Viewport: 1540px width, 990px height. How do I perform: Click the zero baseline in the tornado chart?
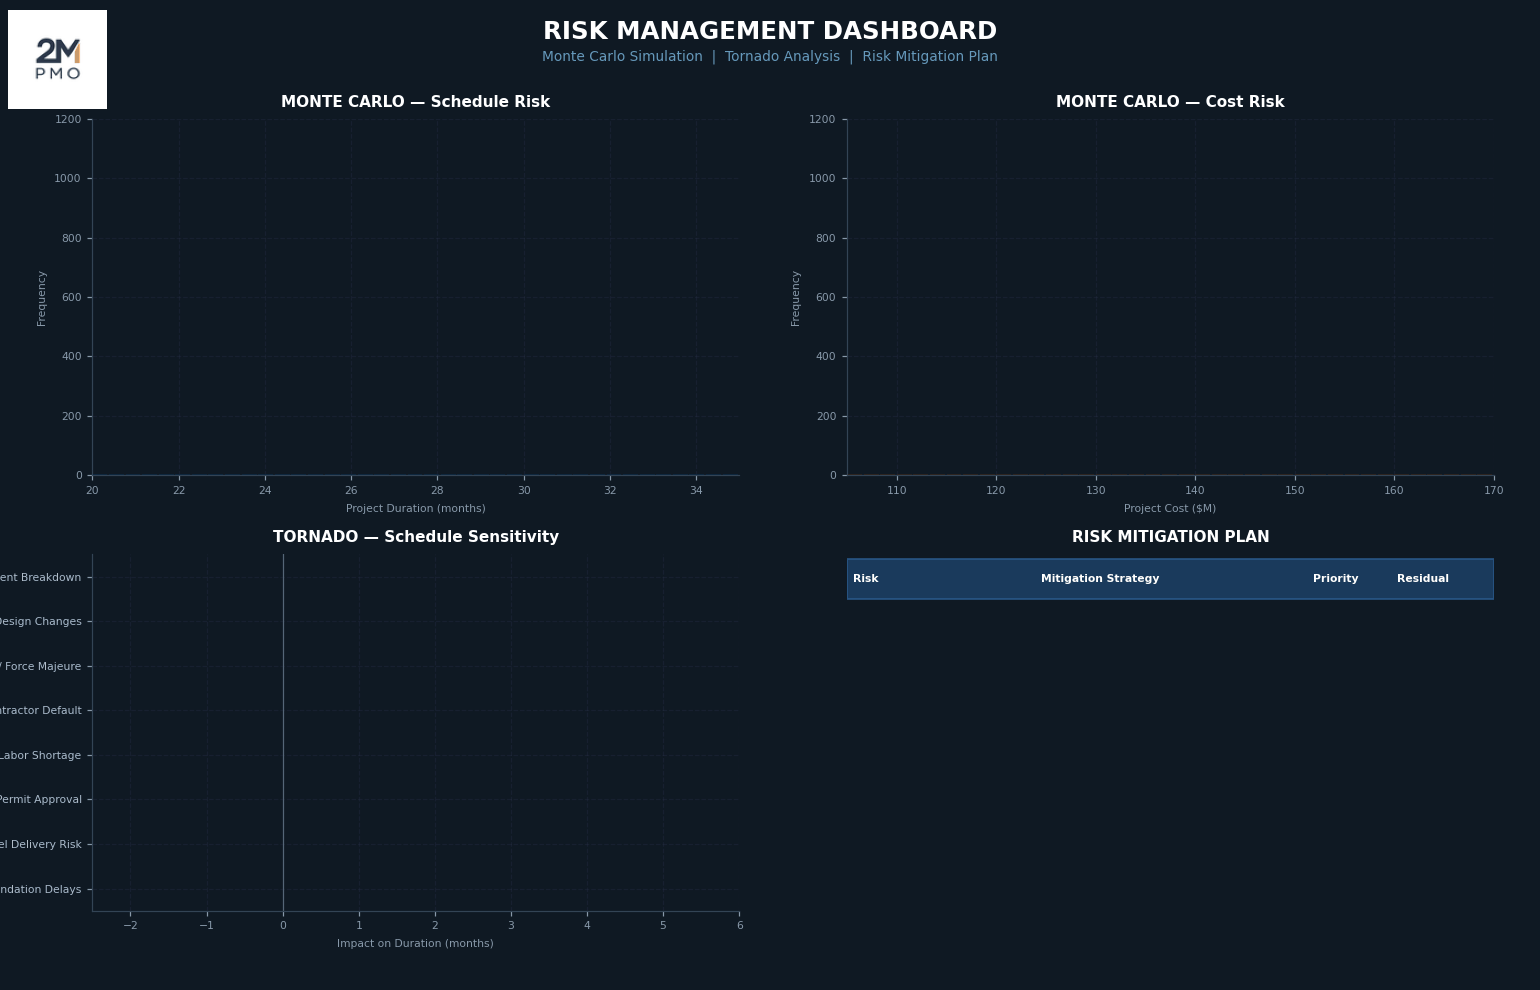pyautogui.click(x=283, y=732)
